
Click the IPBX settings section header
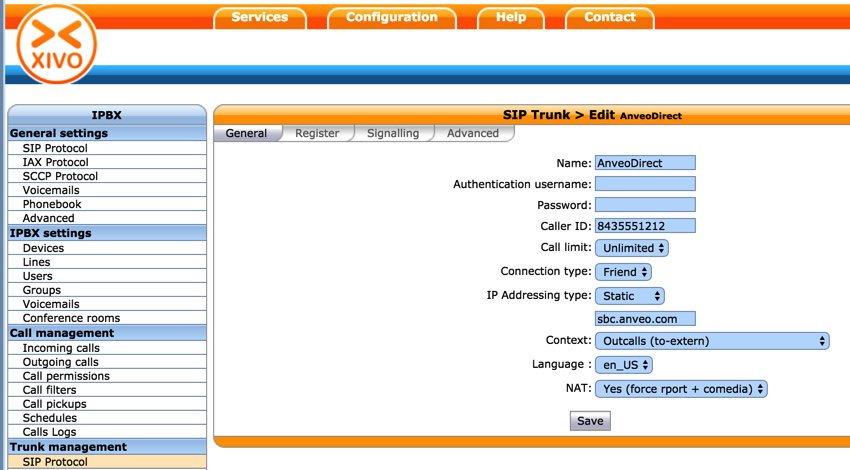pos(107,233)
